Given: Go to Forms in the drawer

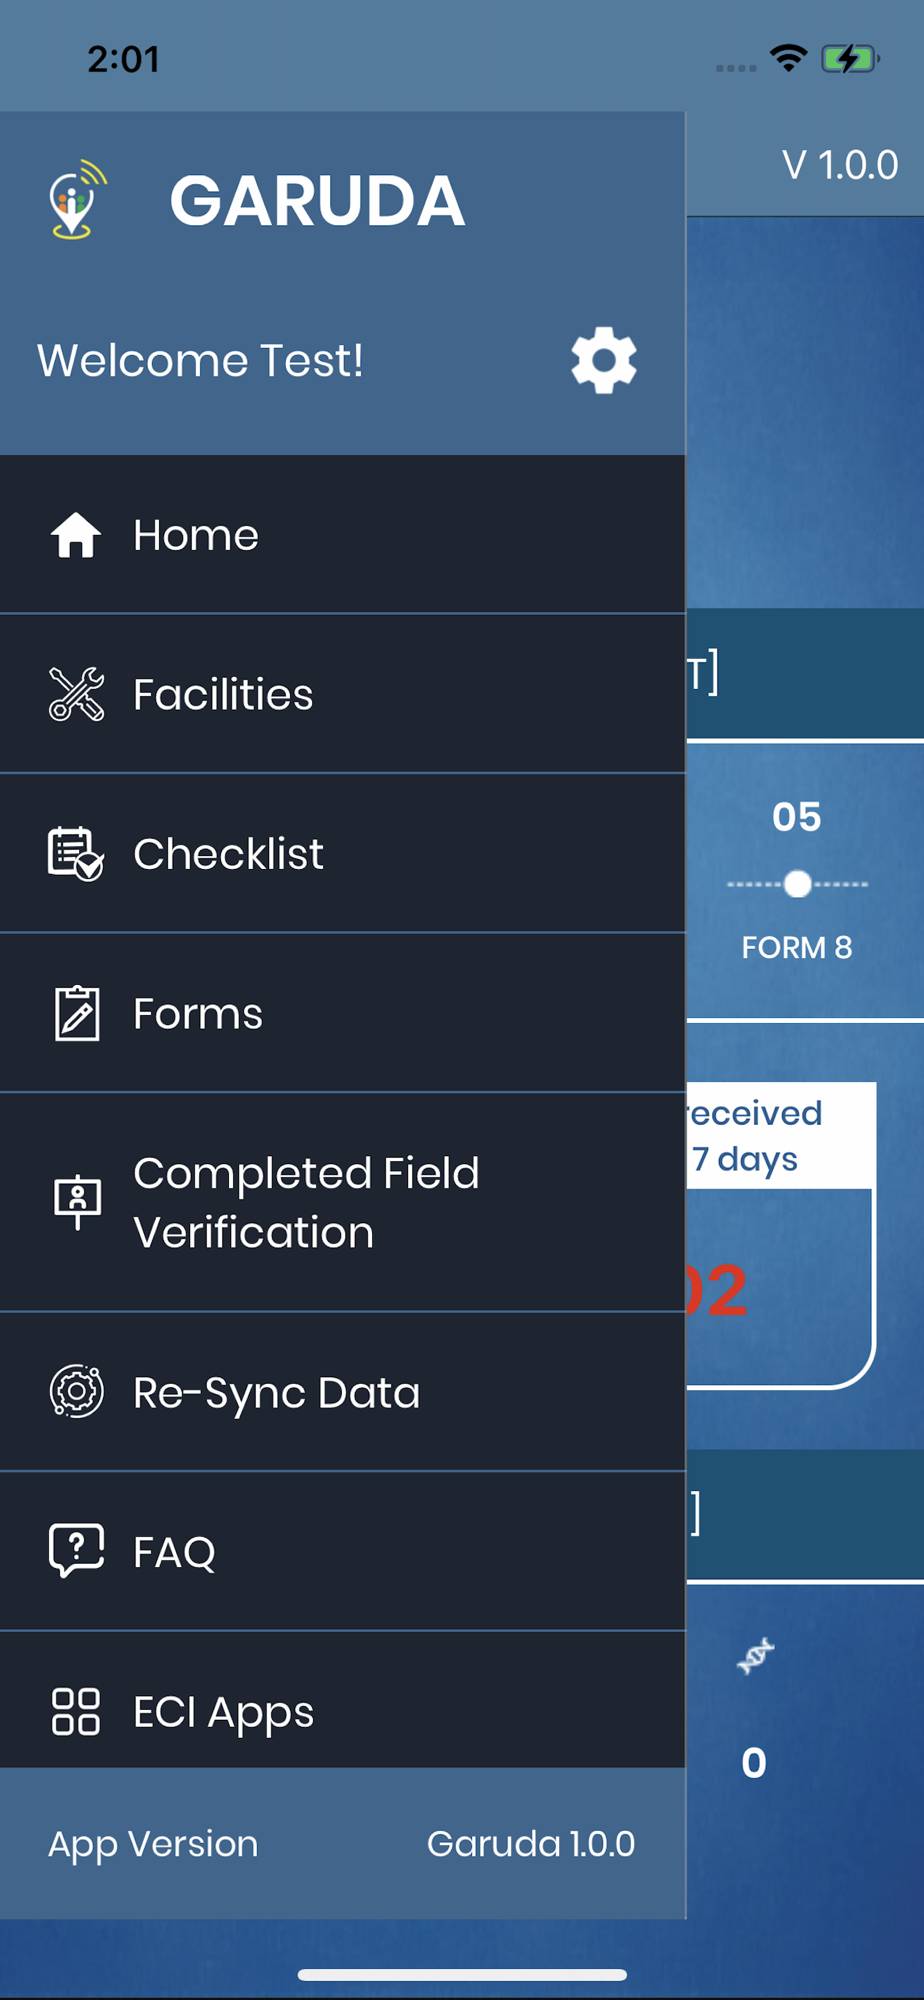Looking at the screenshot, I should pos(343,1013).
